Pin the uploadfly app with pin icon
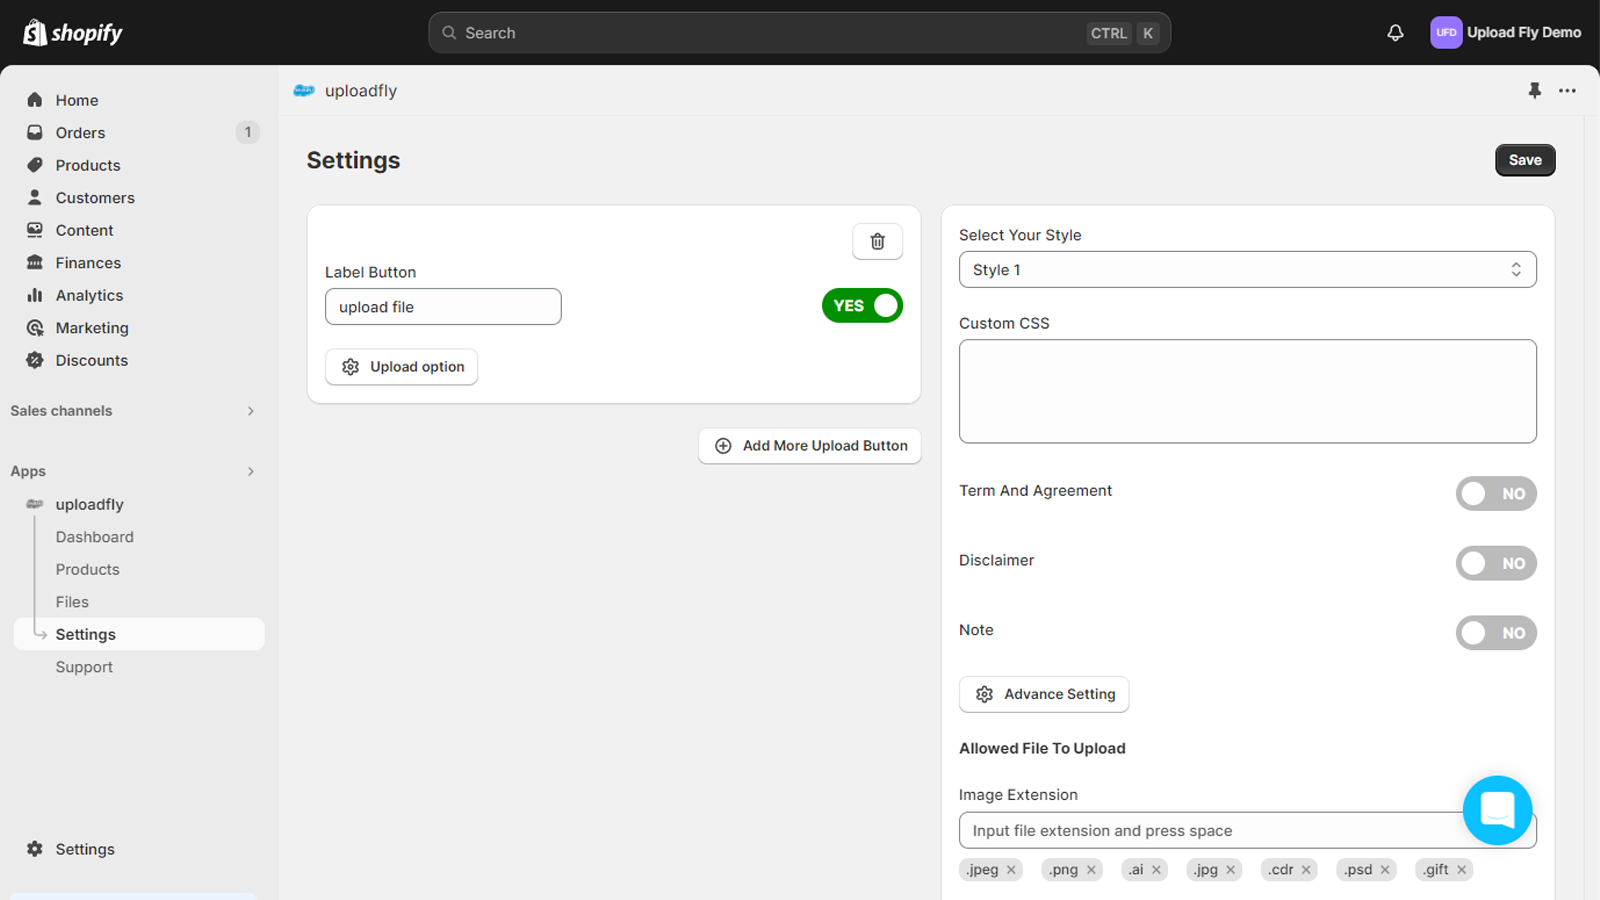The height and width of the screenshot is (900, 1600). tap(1534, 91)
